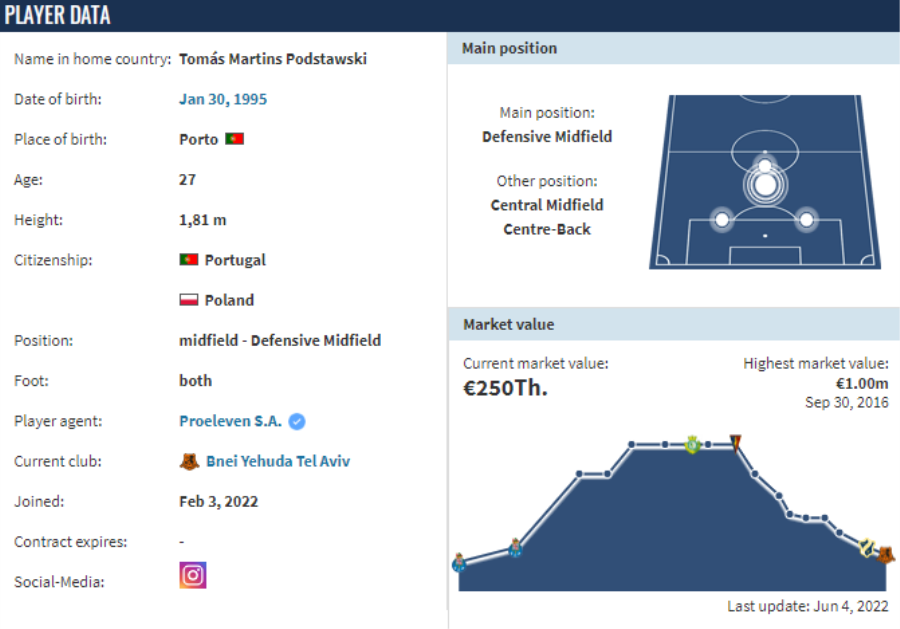Open the Bnei Yehuda Tel Aviv club link
Screen dimensions: 900x629
278,461
